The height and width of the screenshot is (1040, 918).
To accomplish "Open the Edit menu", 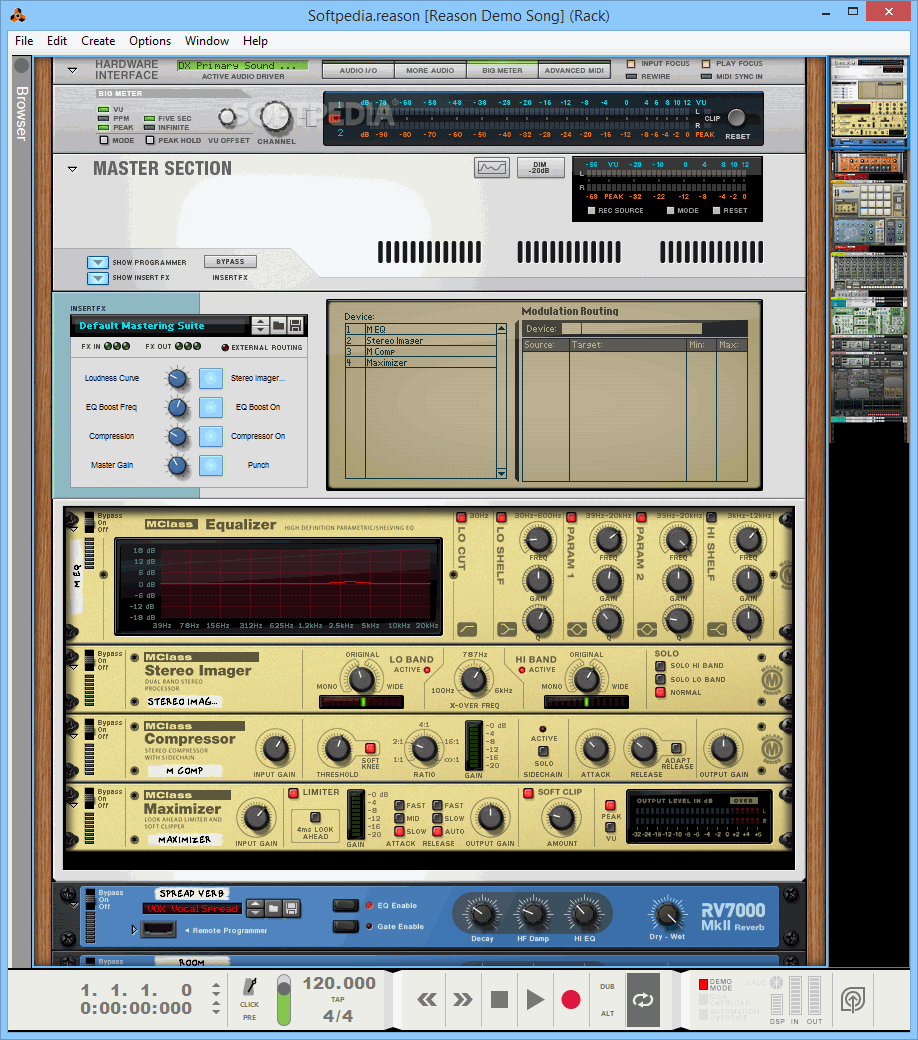I will click(57, 41).
